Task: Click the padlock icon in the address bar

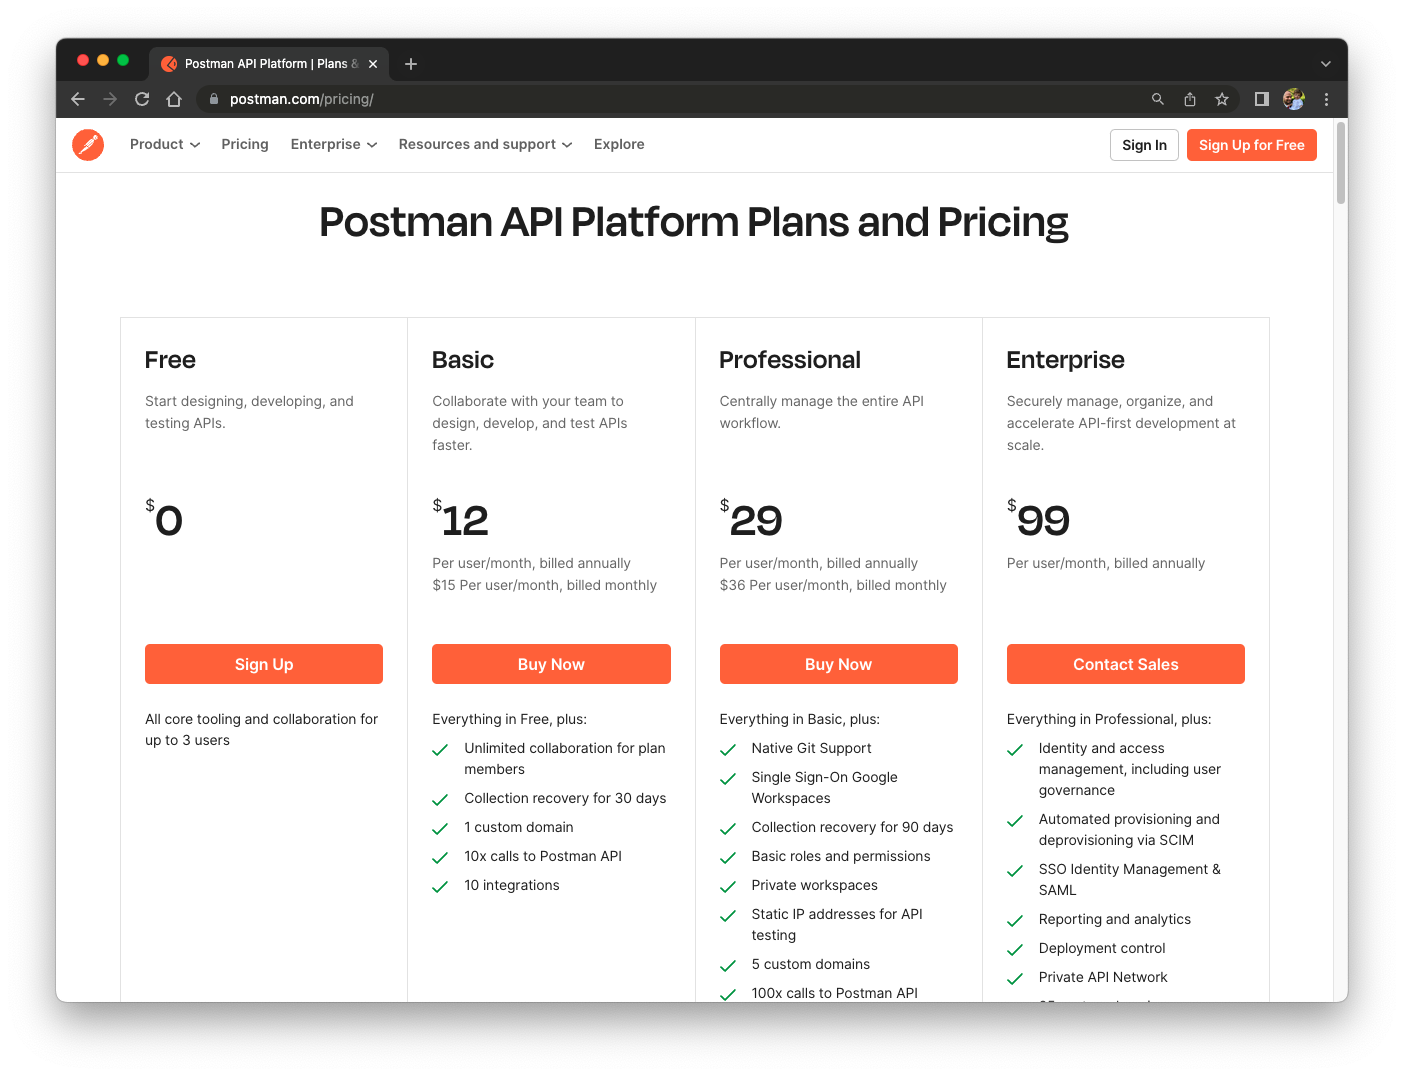Action: (213, 99)
